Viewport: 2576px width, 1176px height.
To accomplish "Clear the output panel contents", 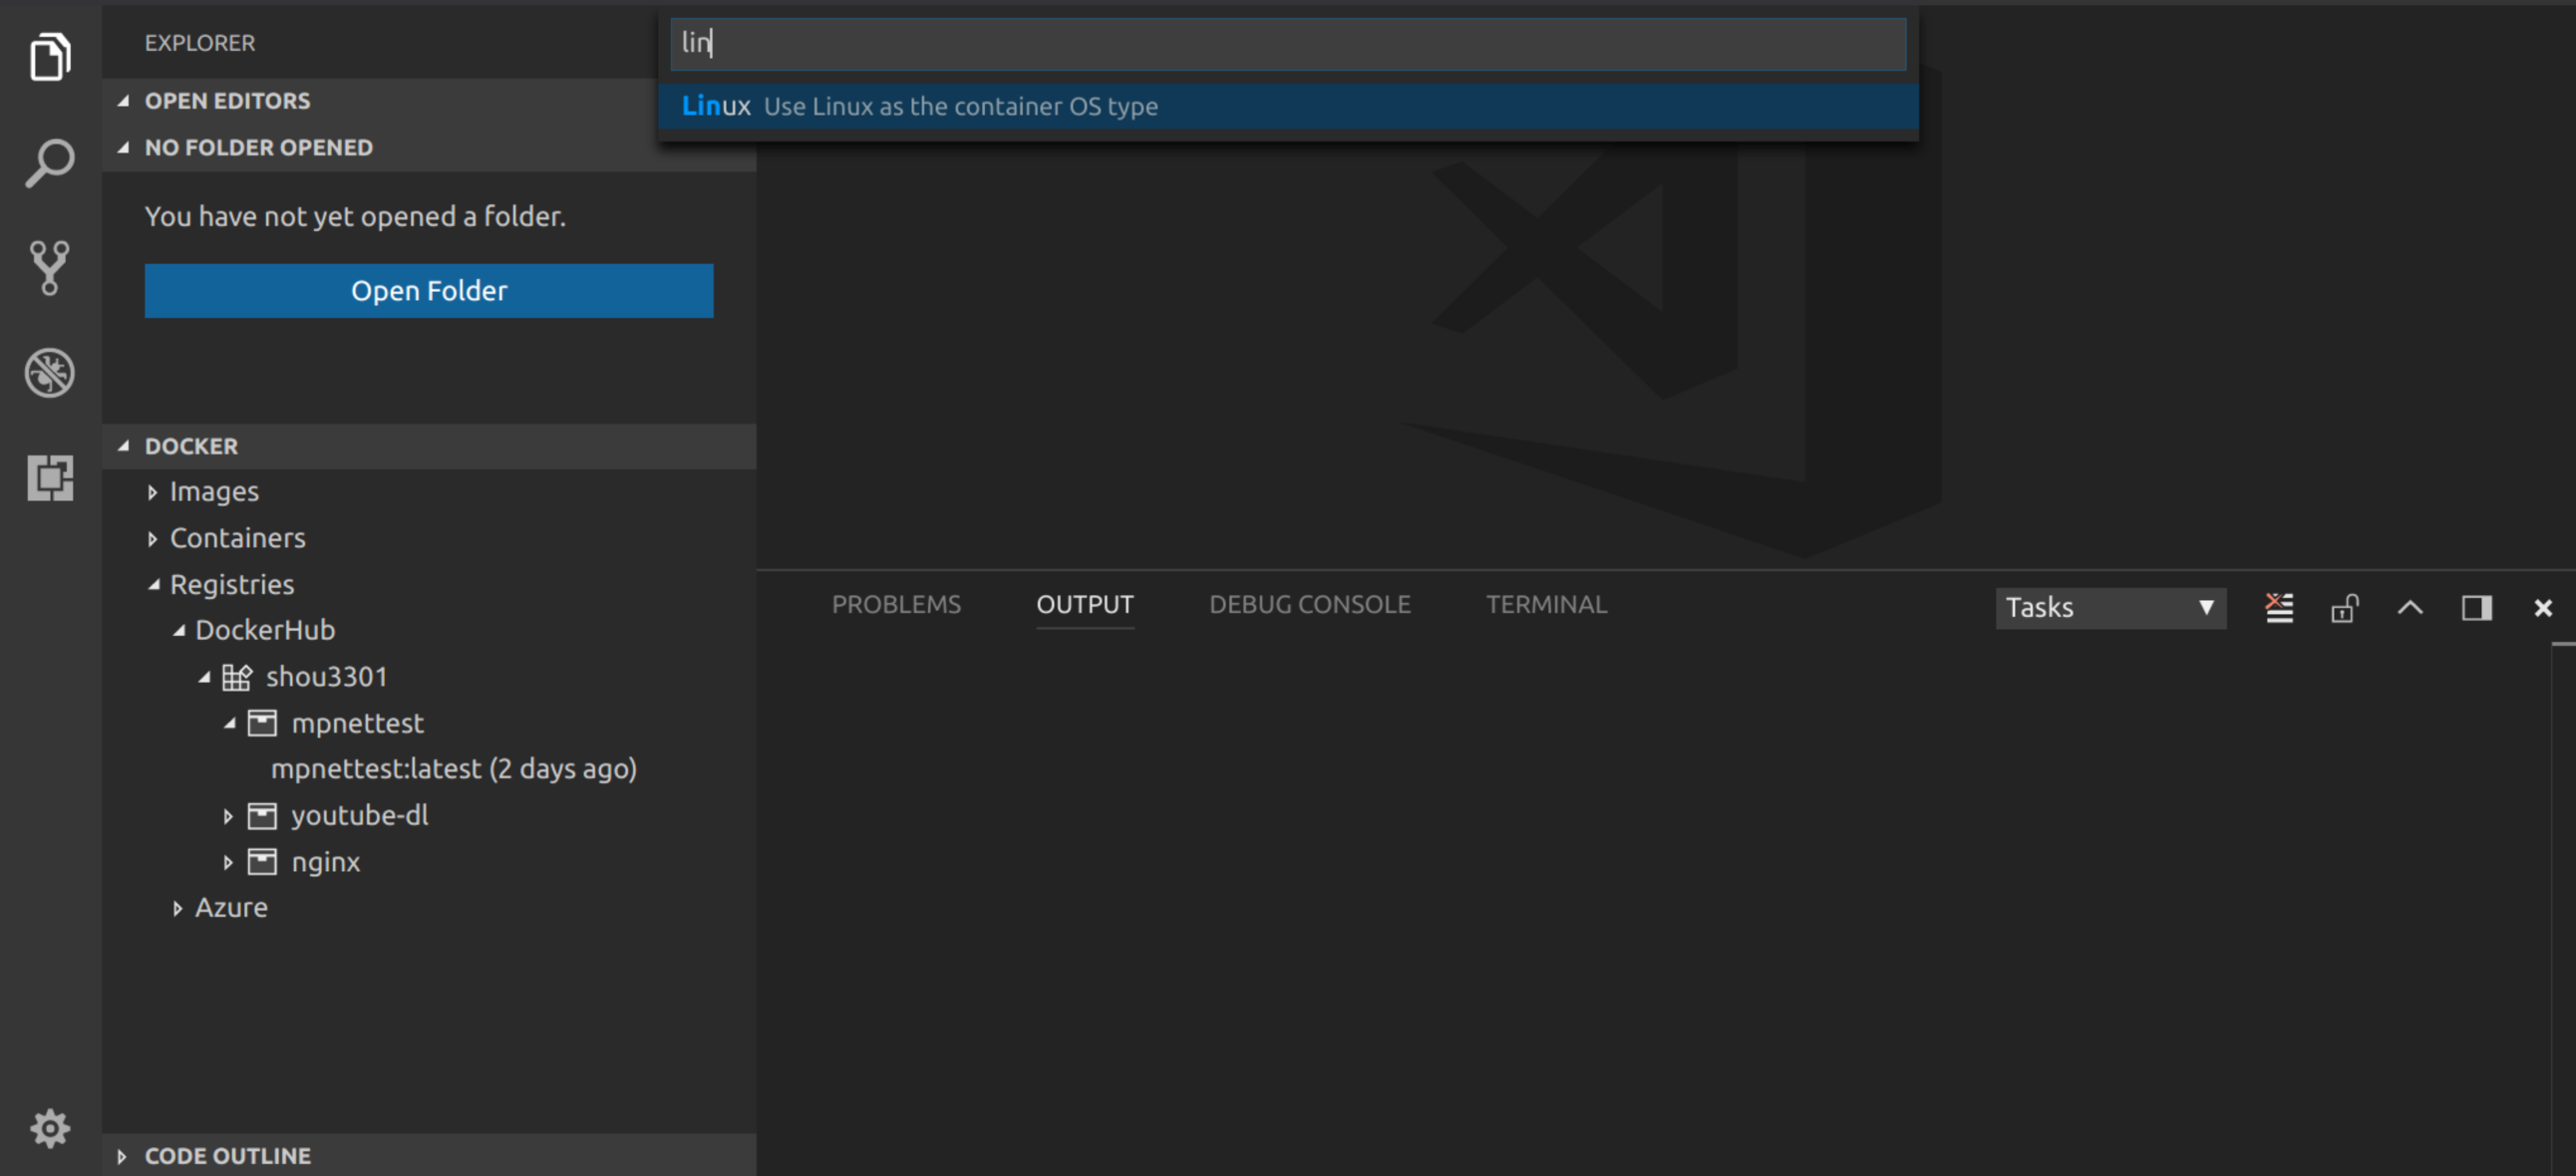I will [2279, 607].
